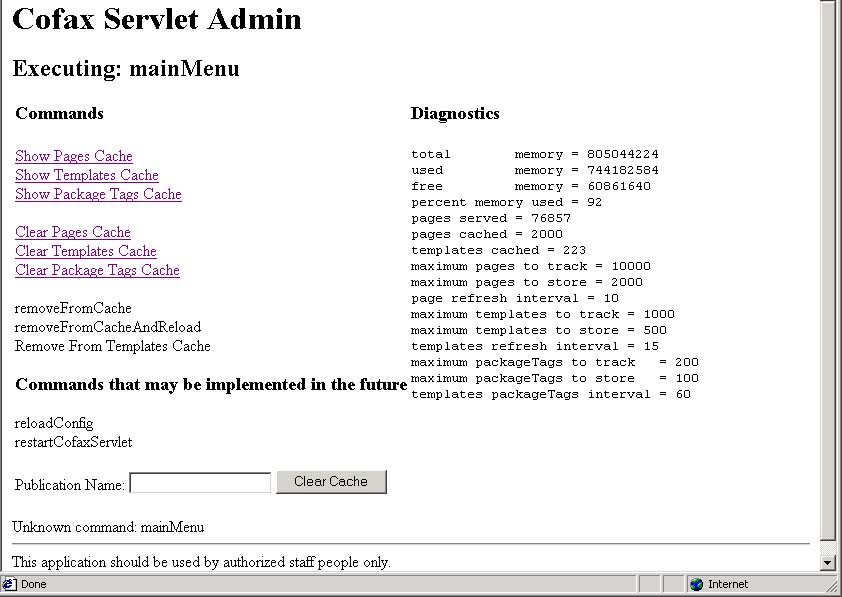Click the Commands heading
The image size is (842, 597).
60,113
